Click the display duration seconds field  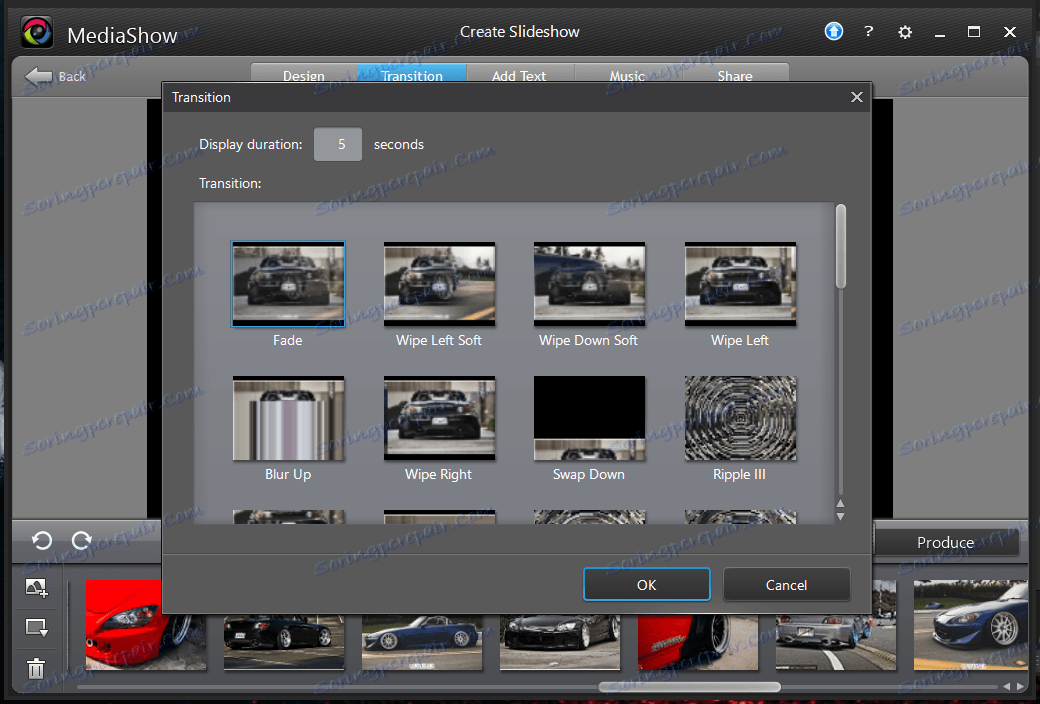[x=338, y=144]
